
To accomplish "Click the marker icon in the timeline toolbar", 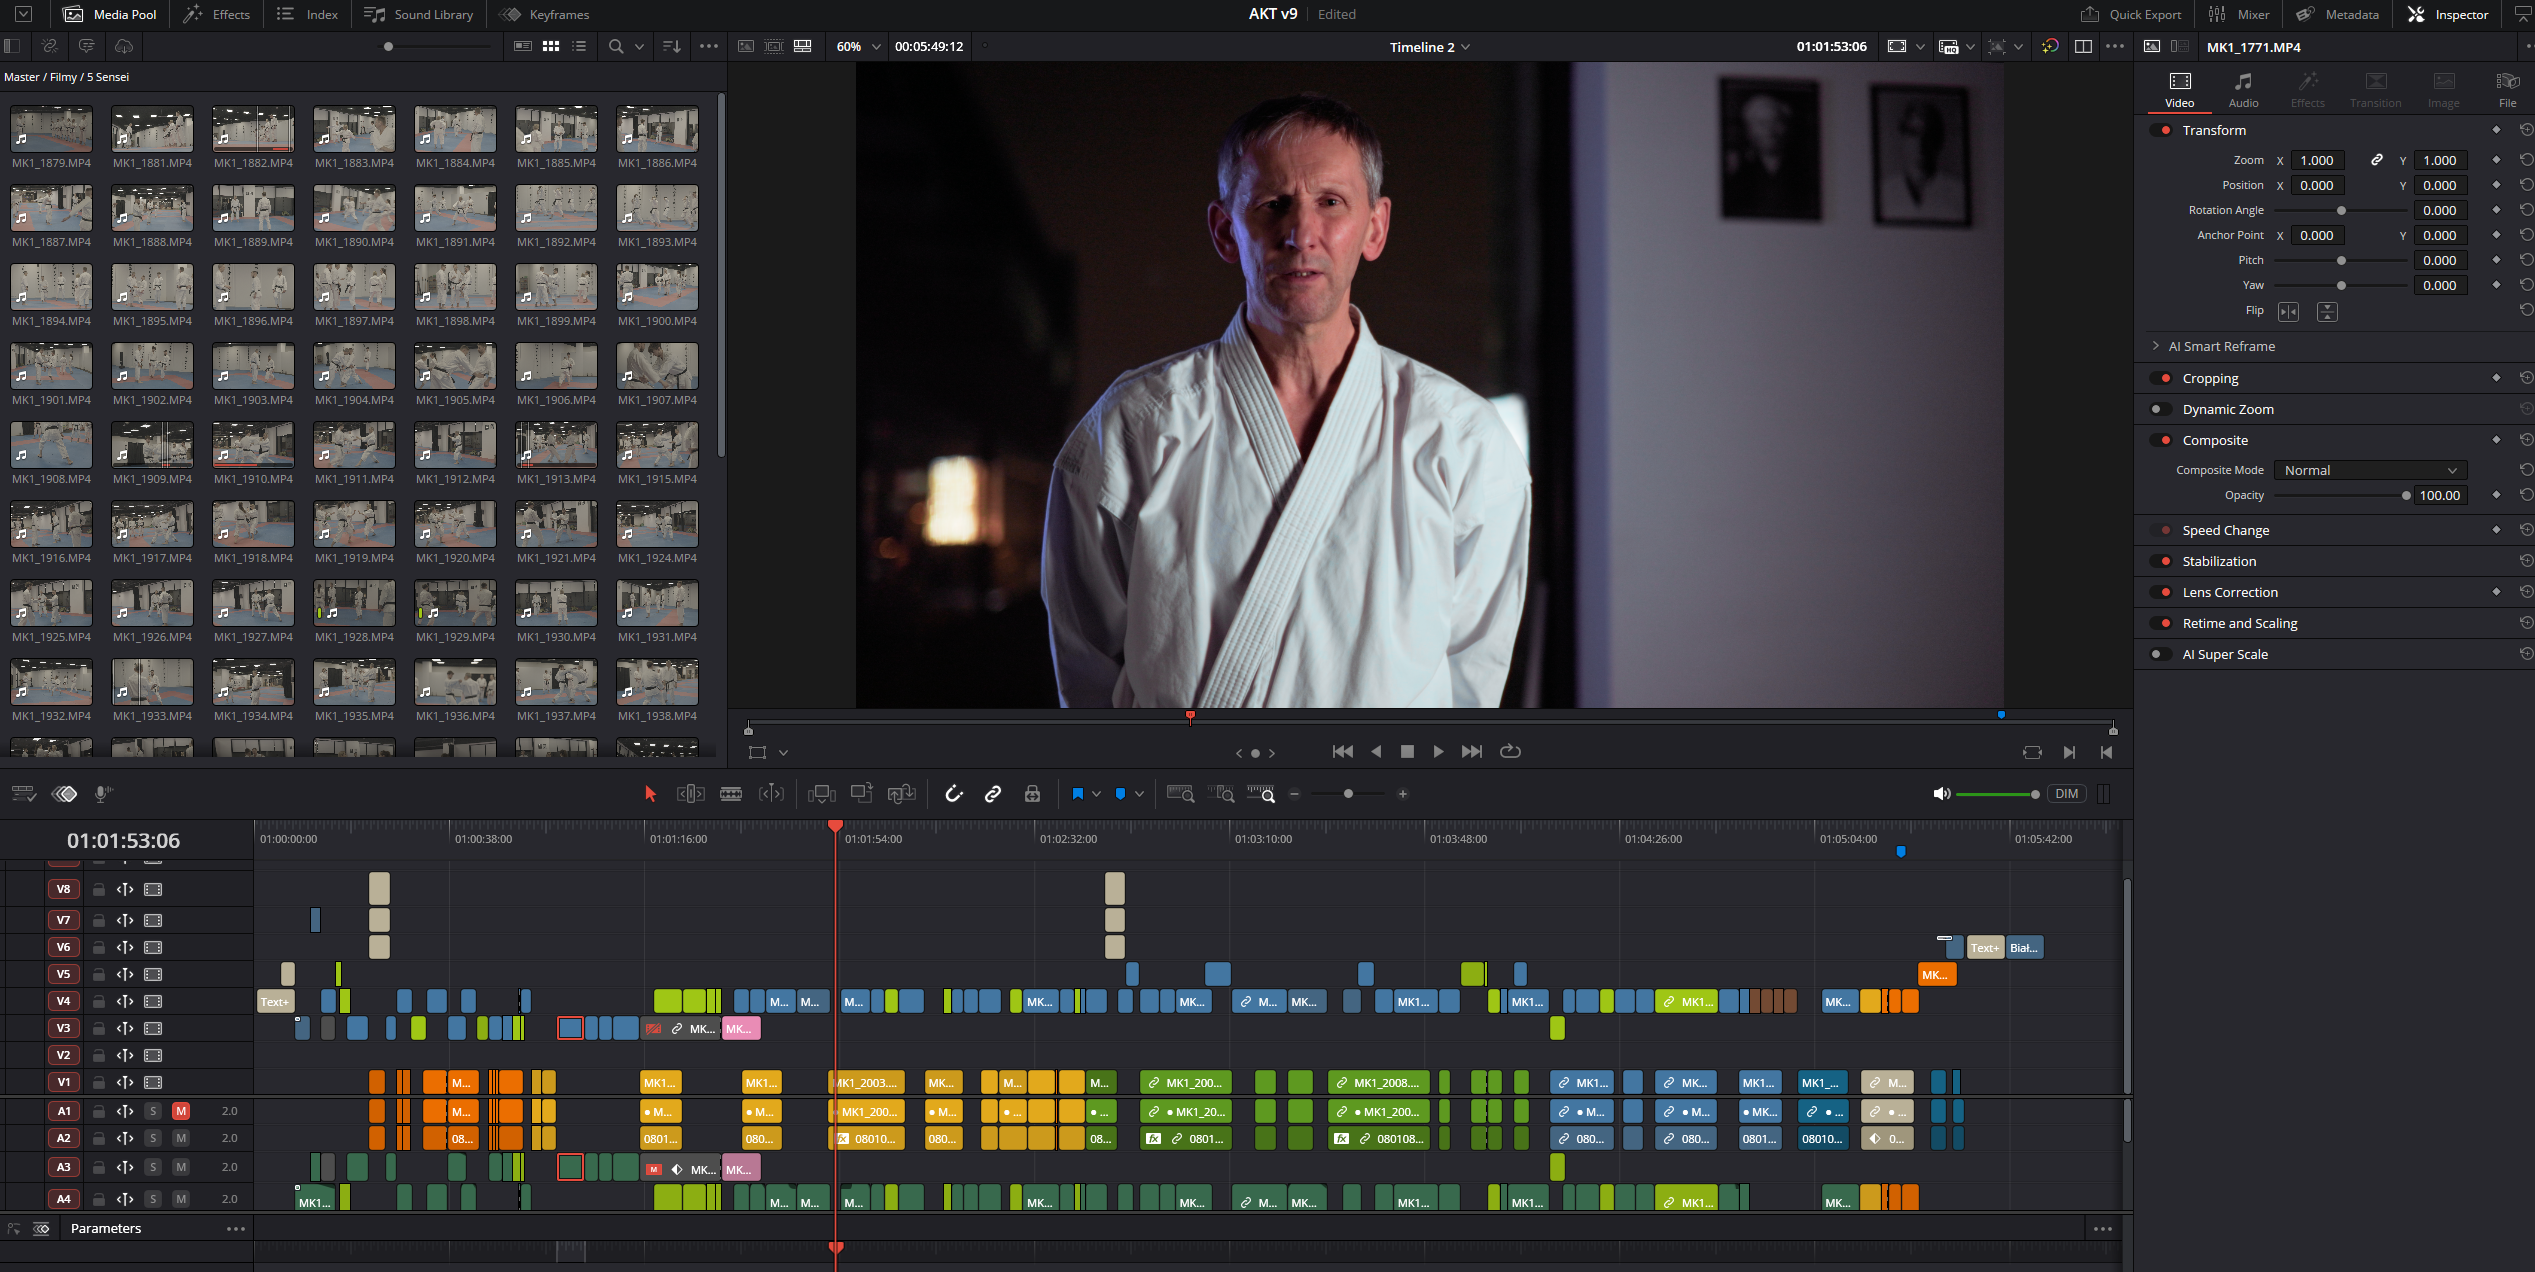I will pos(1120,793).
